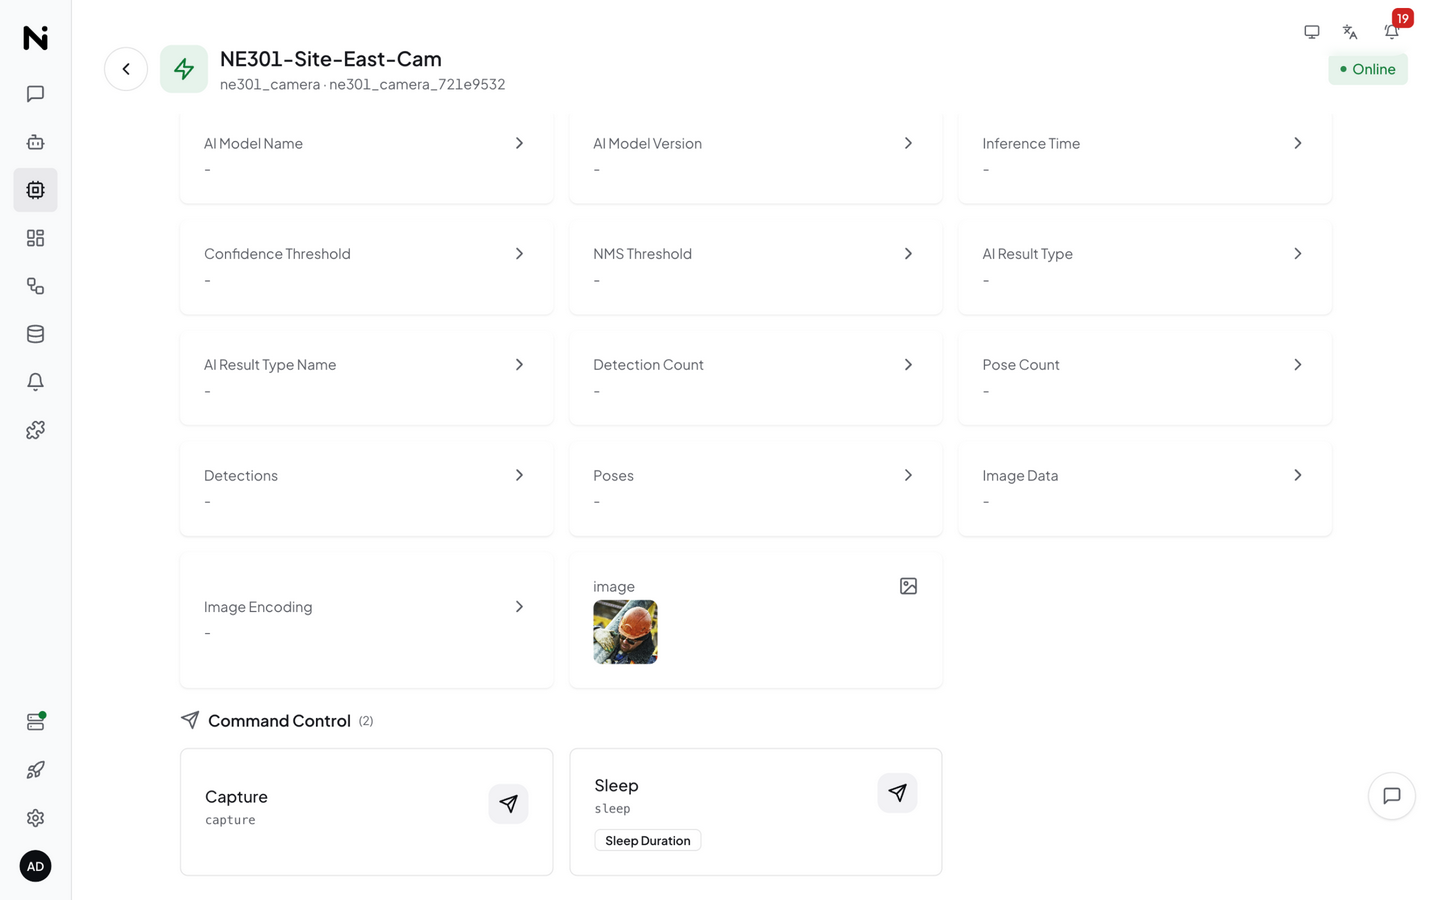1440x900 pixels.
Task: Open the AD user avatar
Action: click(35, 866)
